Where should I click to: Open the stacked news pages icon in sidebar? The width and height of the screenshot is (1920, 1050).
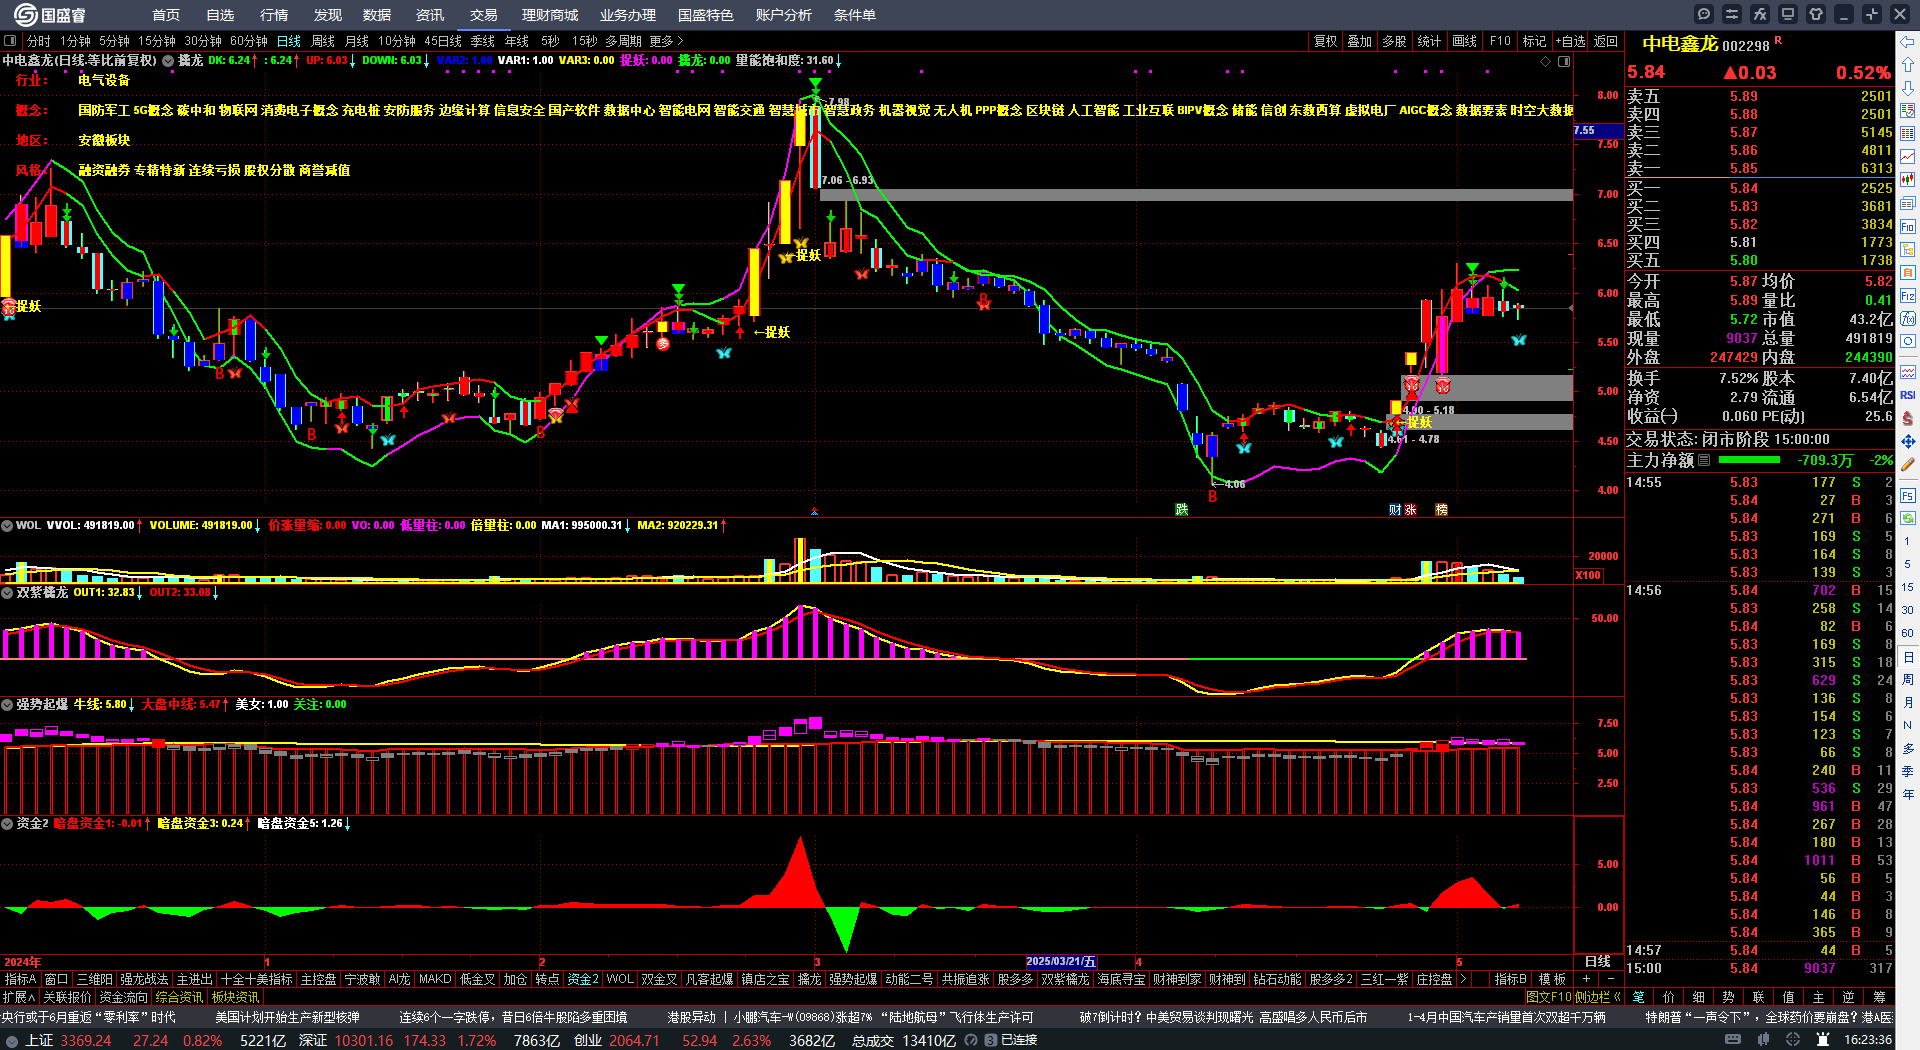[1908, 203]
